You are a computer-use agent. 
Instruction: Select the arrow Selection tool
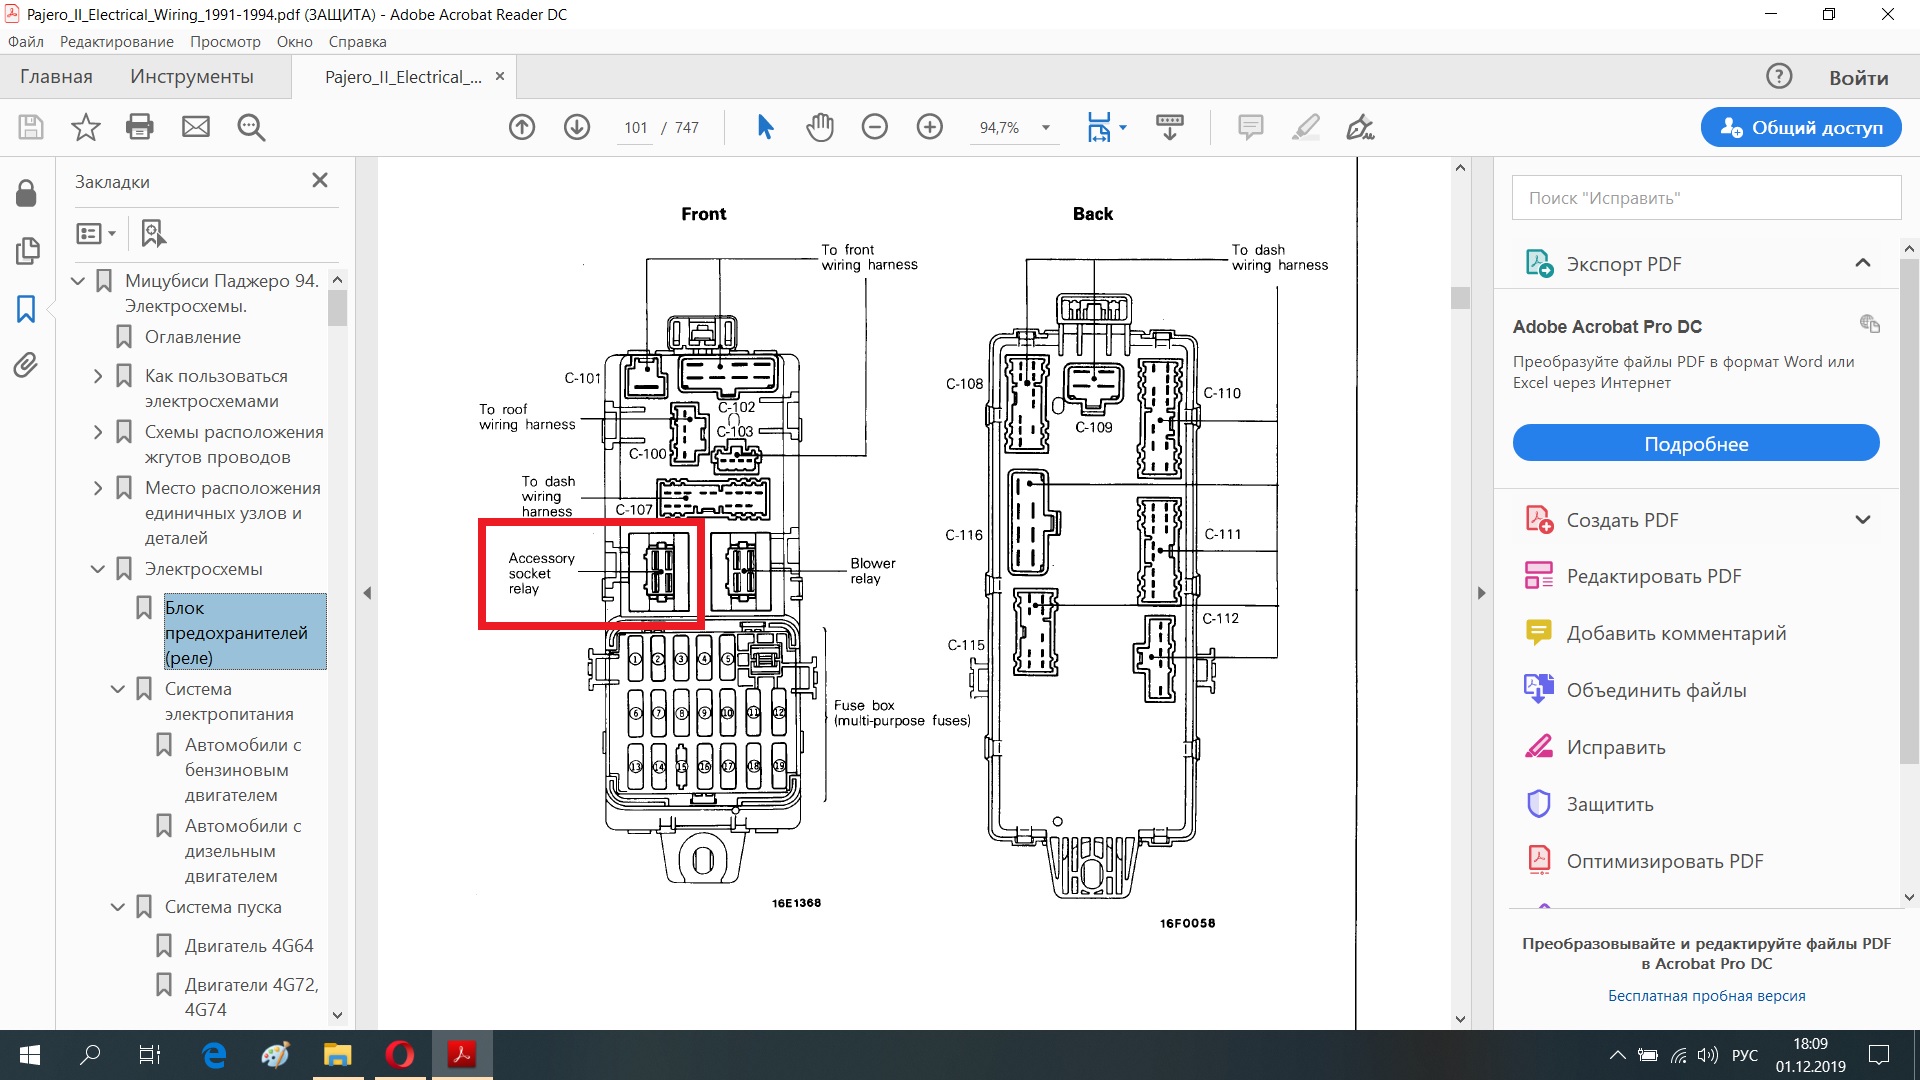pyautogui.click(x=766, y=127)
